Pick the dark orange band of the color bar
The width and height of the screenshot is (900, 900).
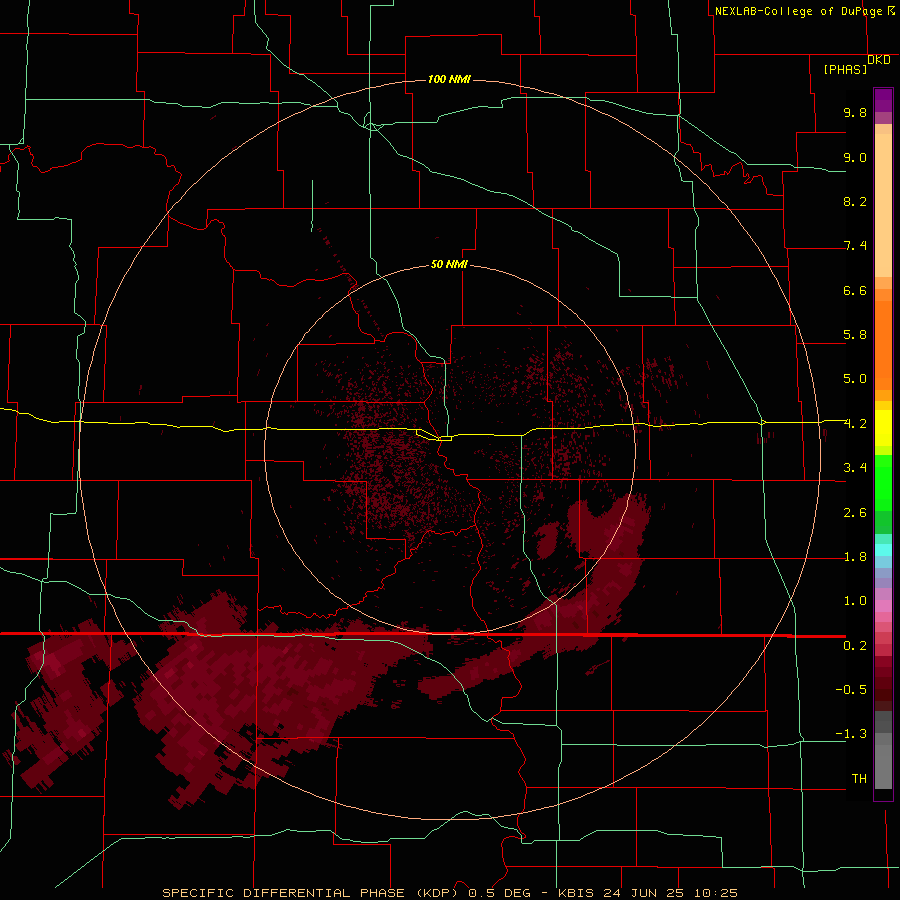883,346
